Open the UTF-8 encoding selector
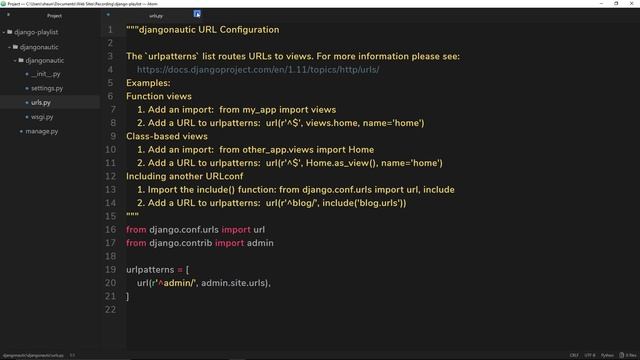This screenshot has width=640, height=360. click(590, 356)
